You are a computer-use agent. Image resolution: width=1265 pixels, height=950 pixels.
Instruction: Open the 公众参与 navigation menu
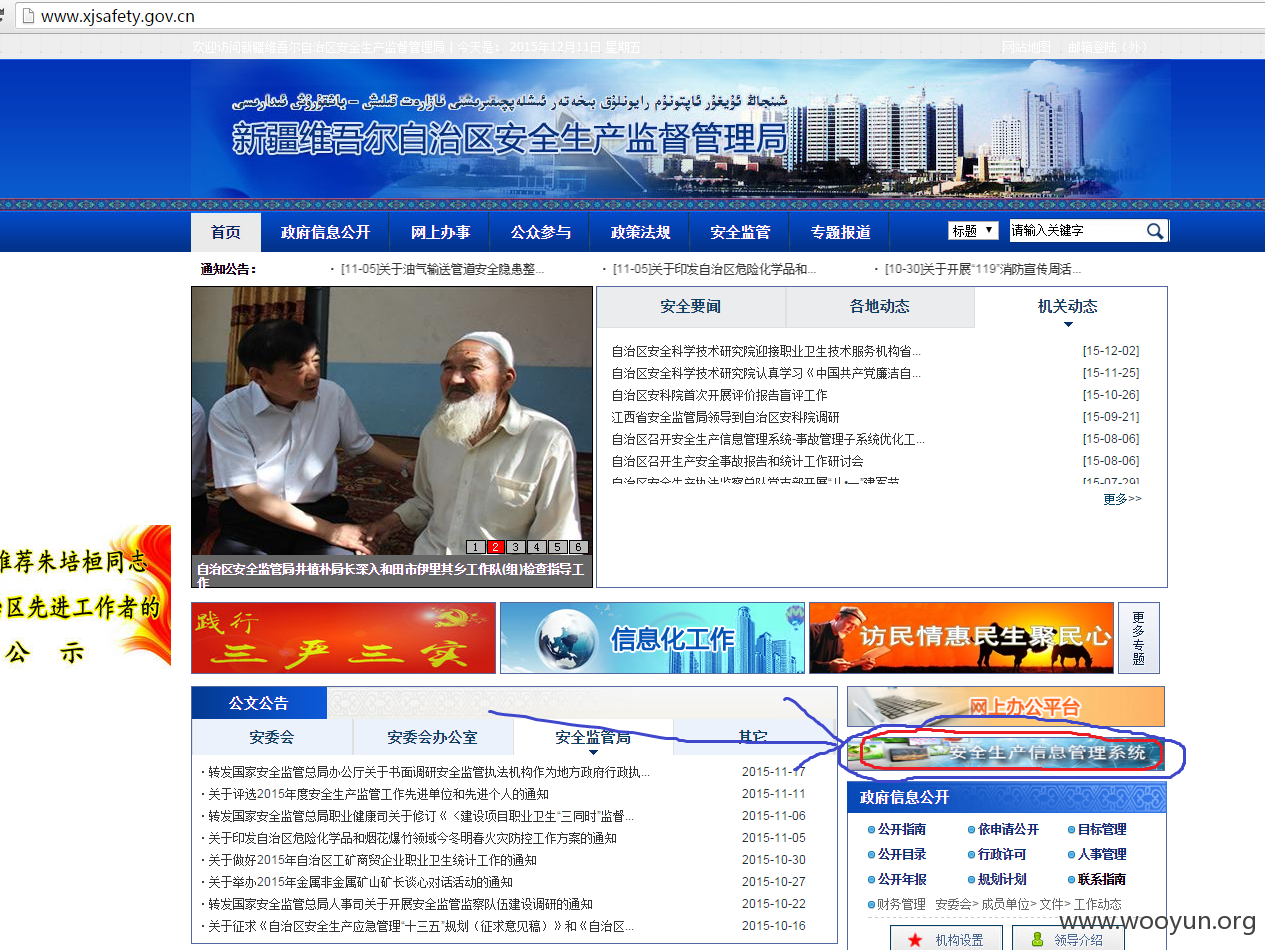click(x=541, y=232)
